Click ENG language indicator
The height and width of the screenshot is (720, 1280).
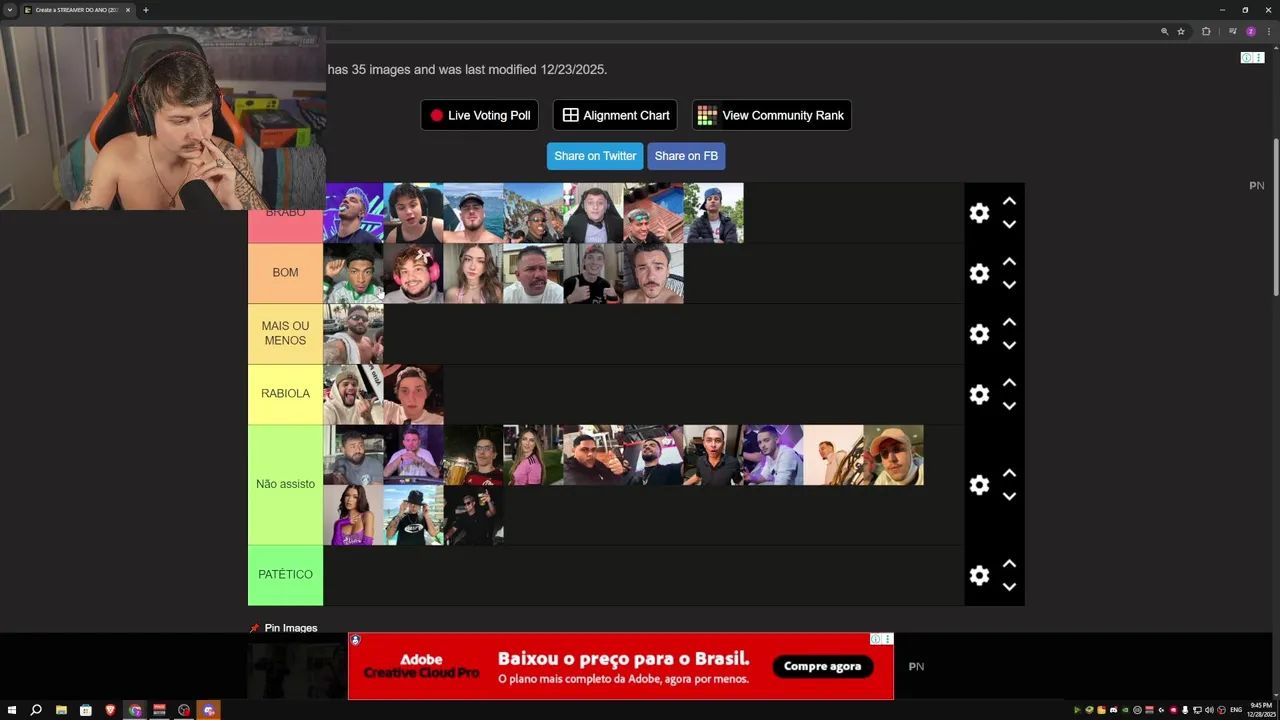click(1236, 710)
